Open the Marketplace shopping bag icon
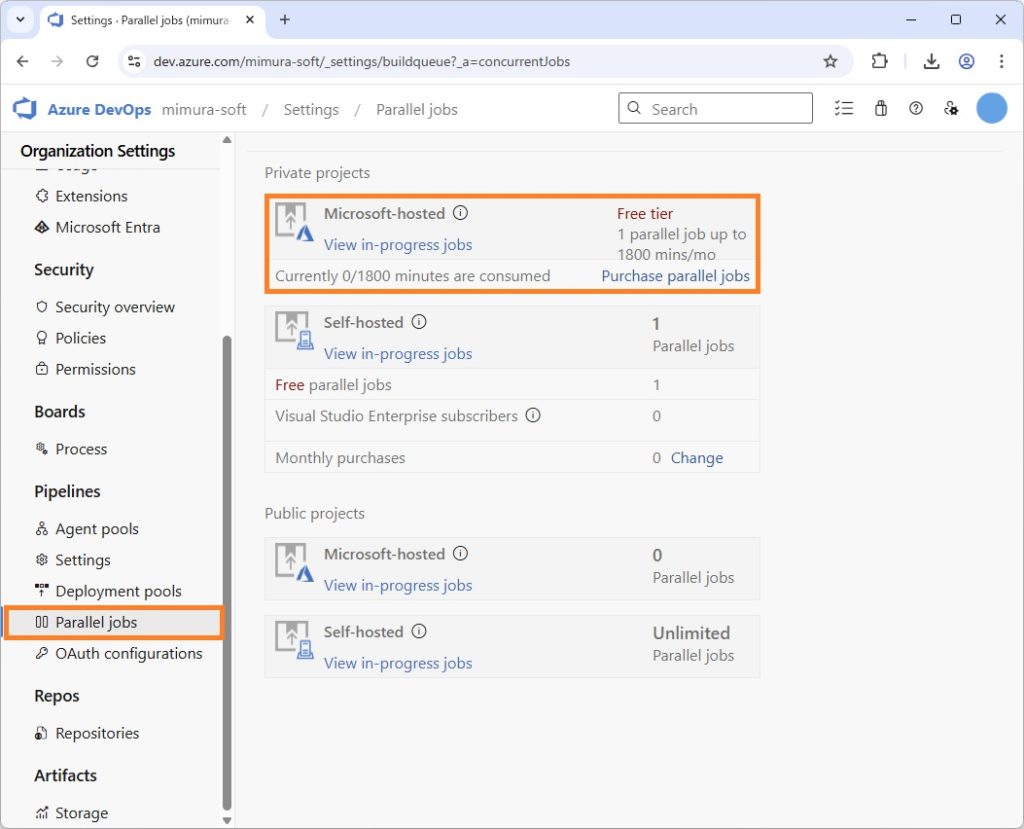The height and width of the screenshot is (829, 1024). pos(881,109)
